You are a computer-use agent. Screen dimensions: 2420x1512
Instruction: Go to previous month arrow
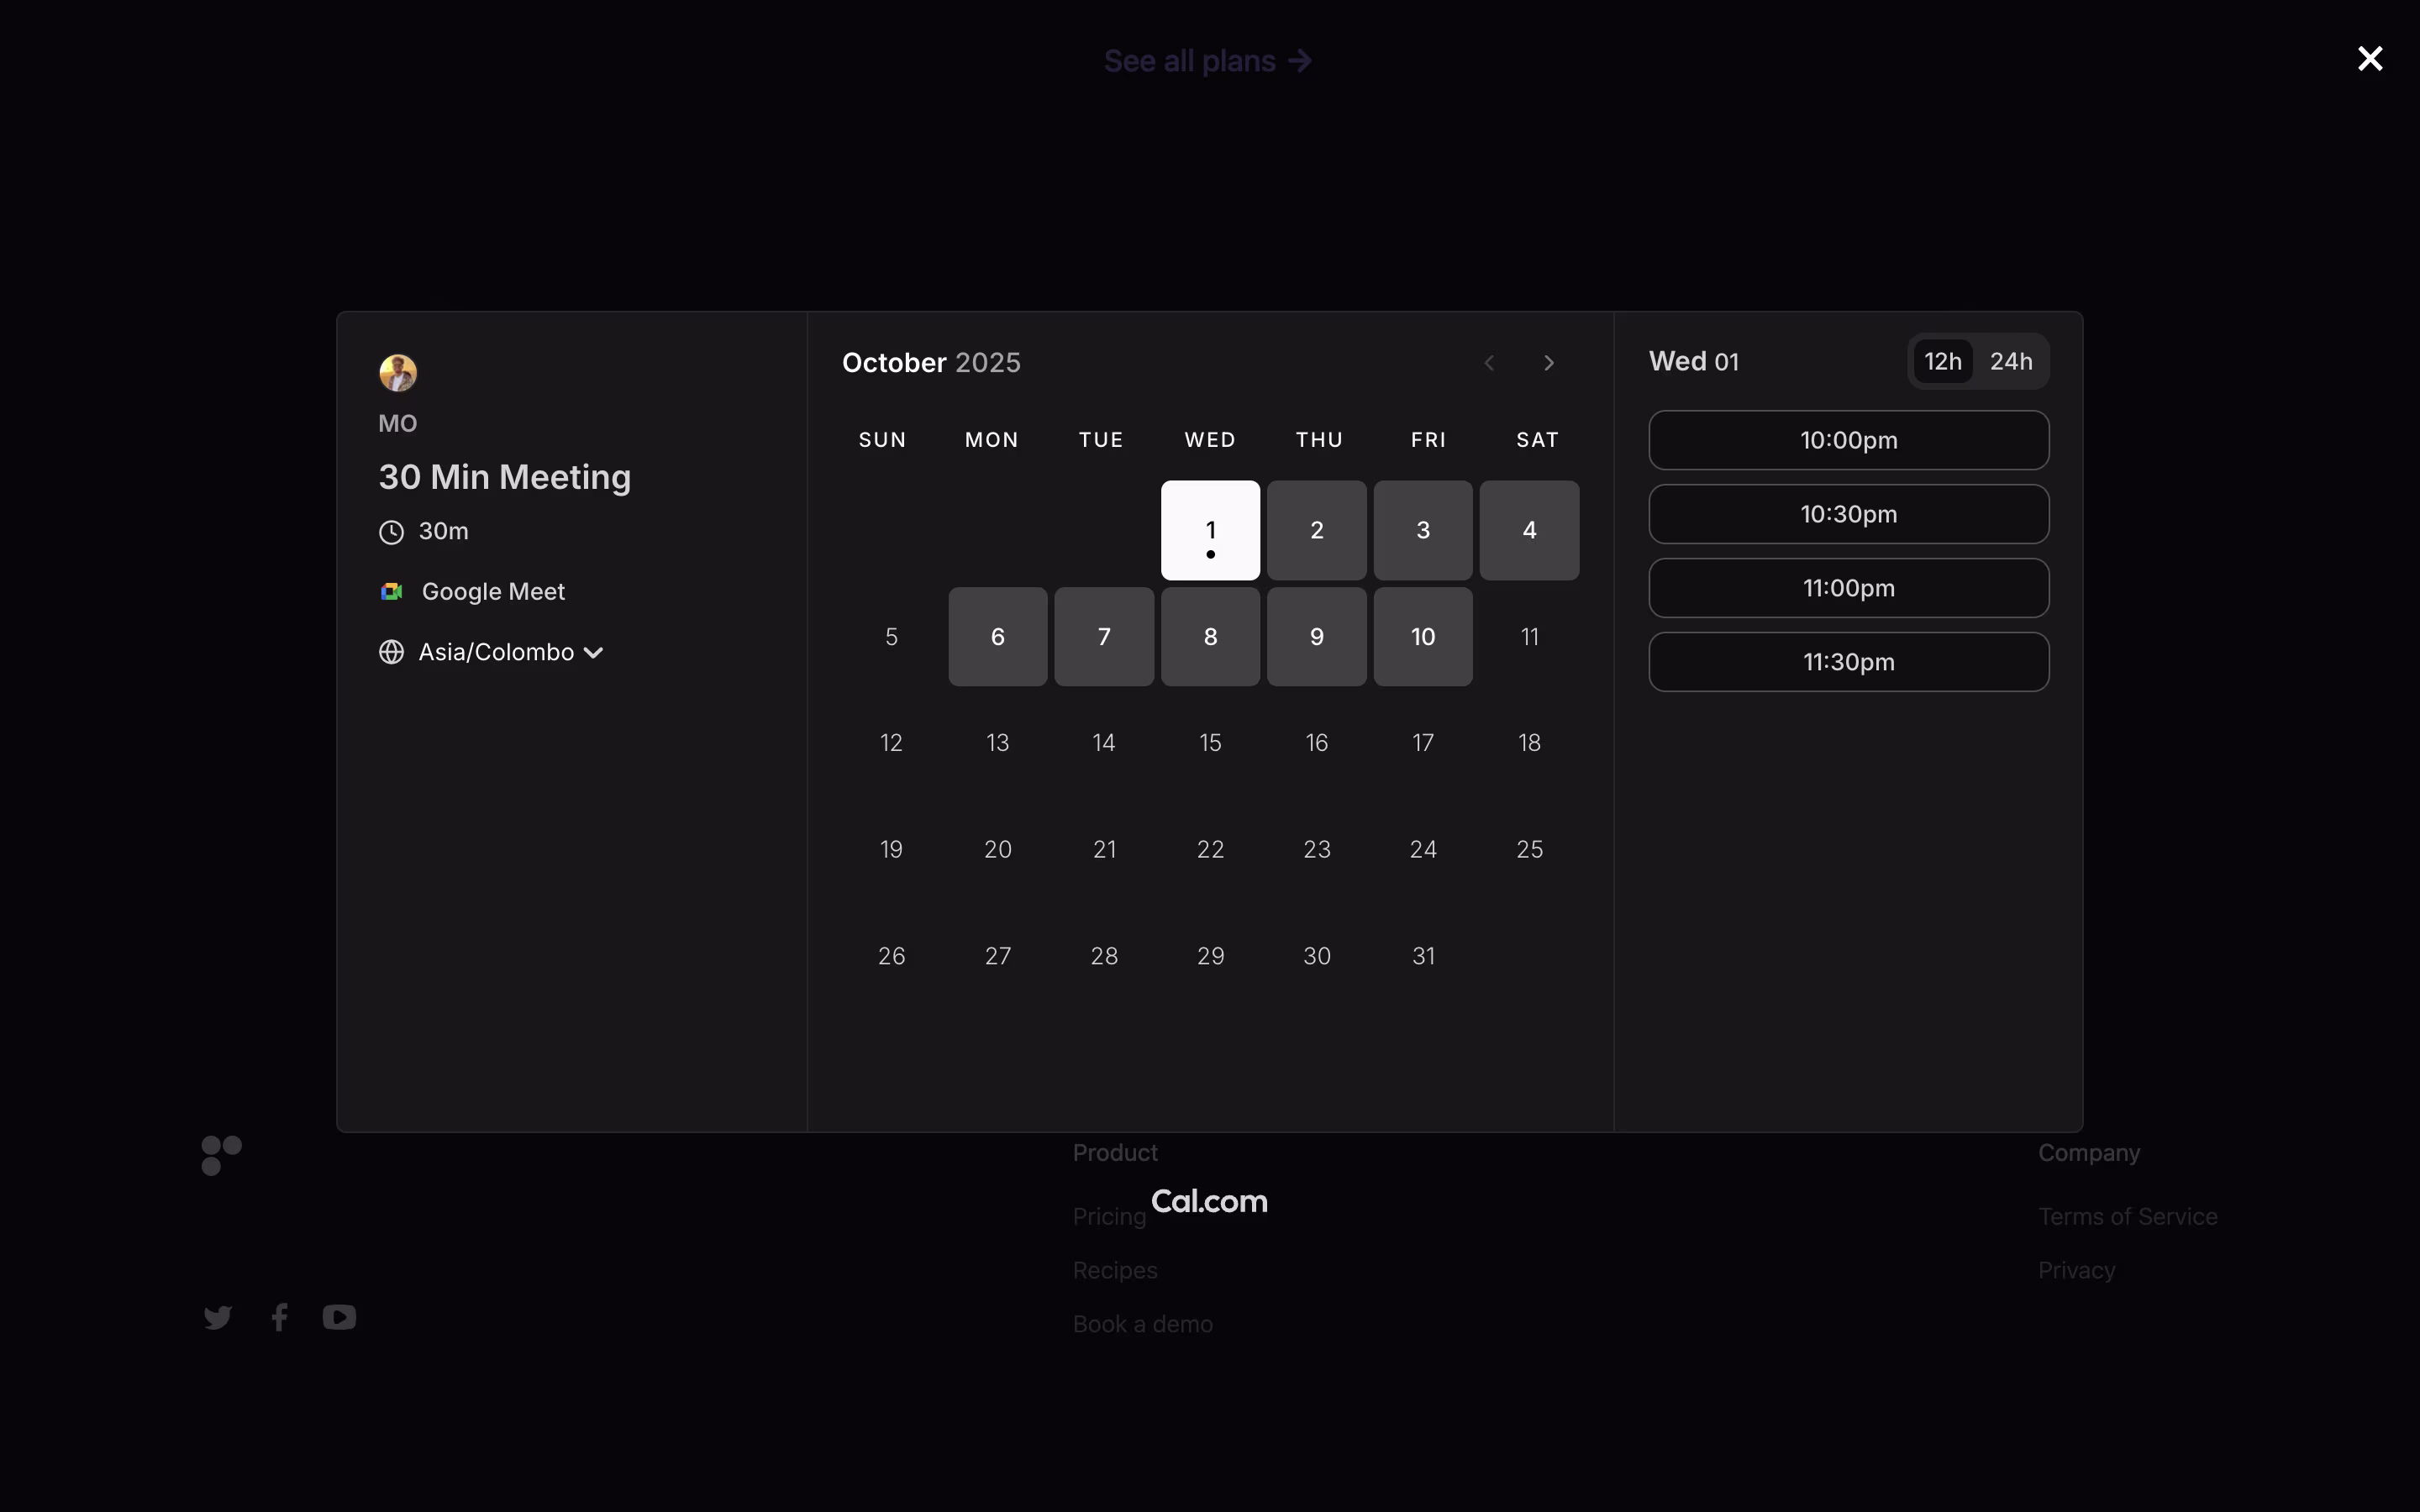(1489, 363)
